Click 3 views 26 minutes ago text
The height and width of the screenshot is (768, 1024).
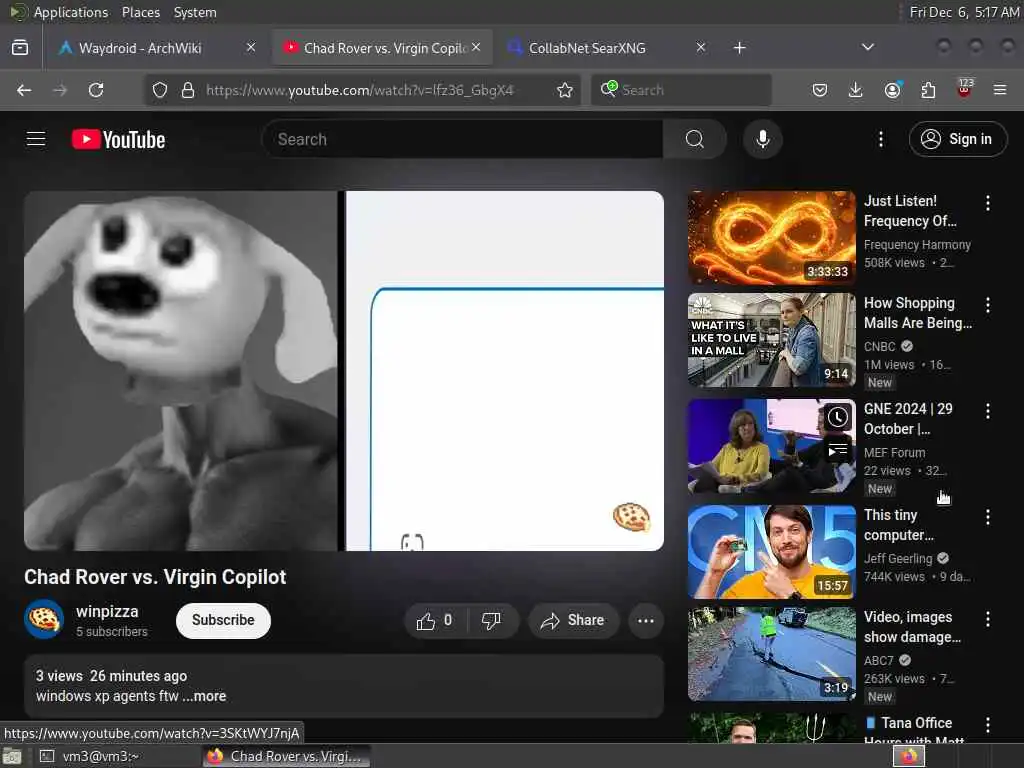[x=111, y=676]
